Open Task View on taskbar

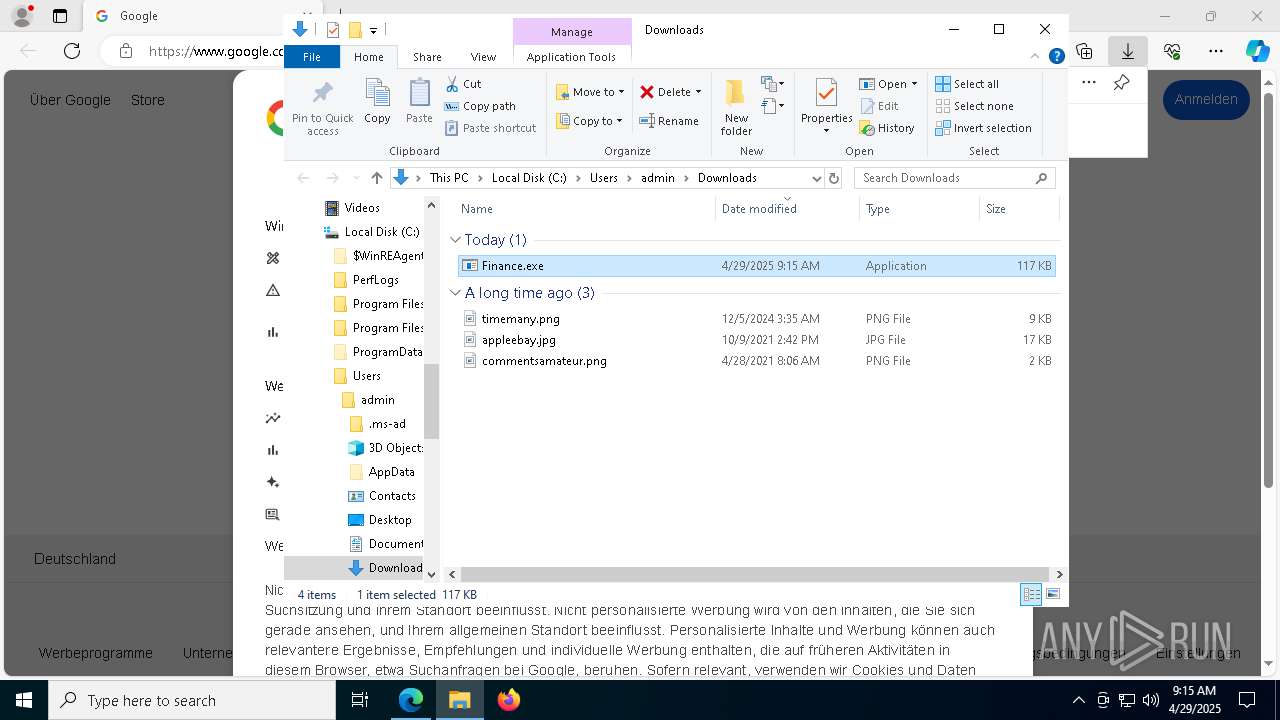point(361,700)
